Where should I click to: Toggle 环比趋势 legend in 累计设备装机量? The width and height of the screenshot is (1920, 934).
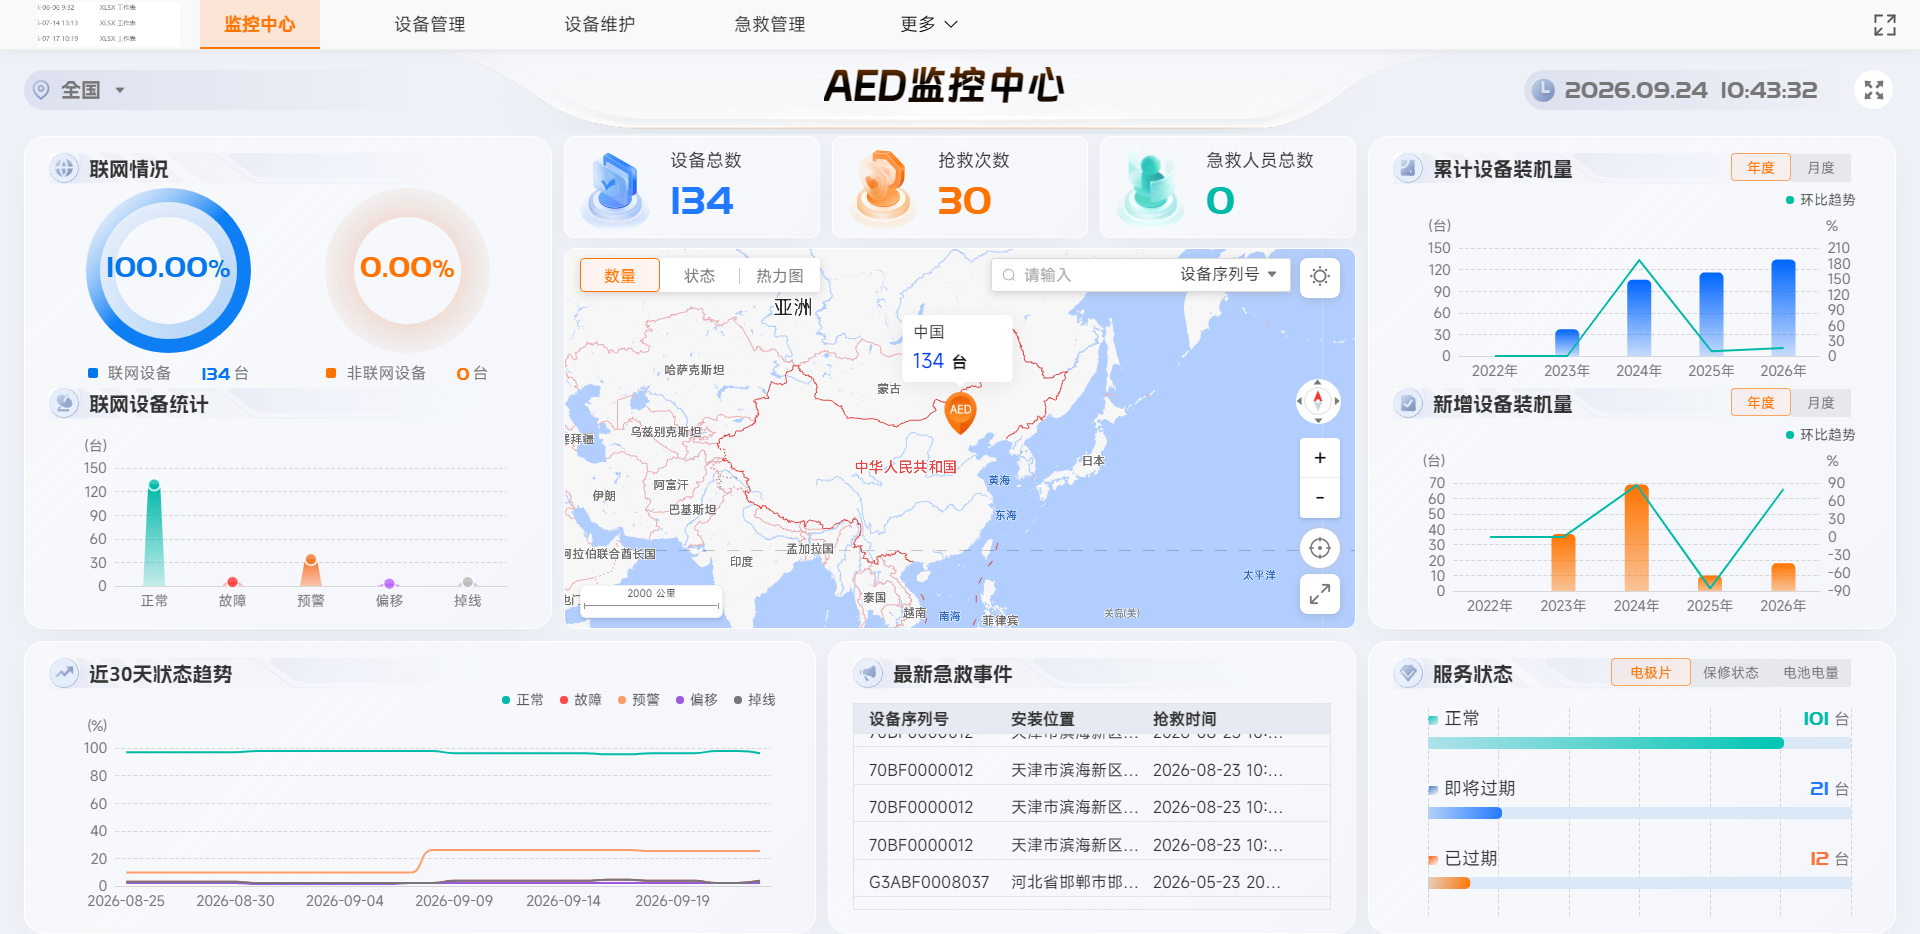(x=1820, y=200)
